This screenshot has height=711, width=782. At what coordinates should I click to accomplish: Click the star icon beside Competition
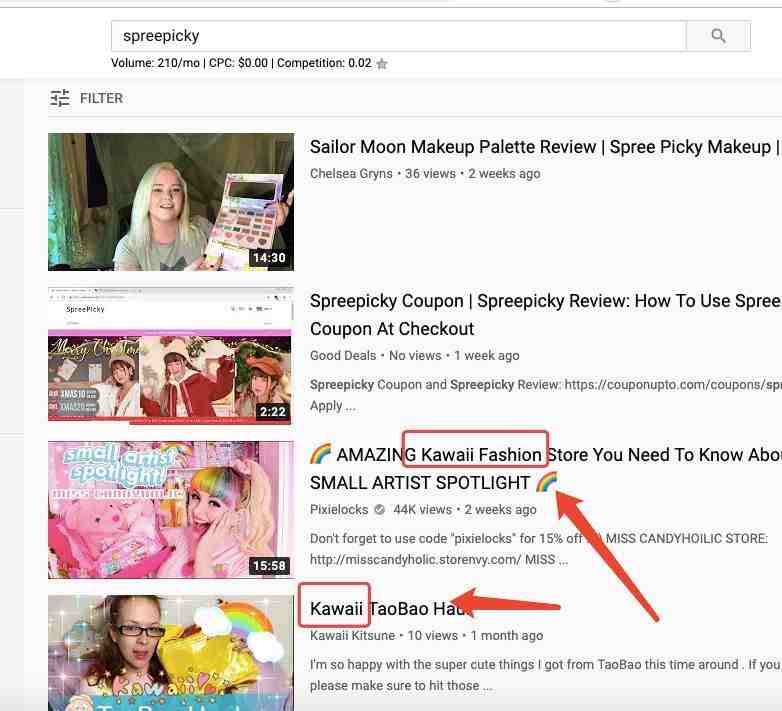tap(382, 64)
